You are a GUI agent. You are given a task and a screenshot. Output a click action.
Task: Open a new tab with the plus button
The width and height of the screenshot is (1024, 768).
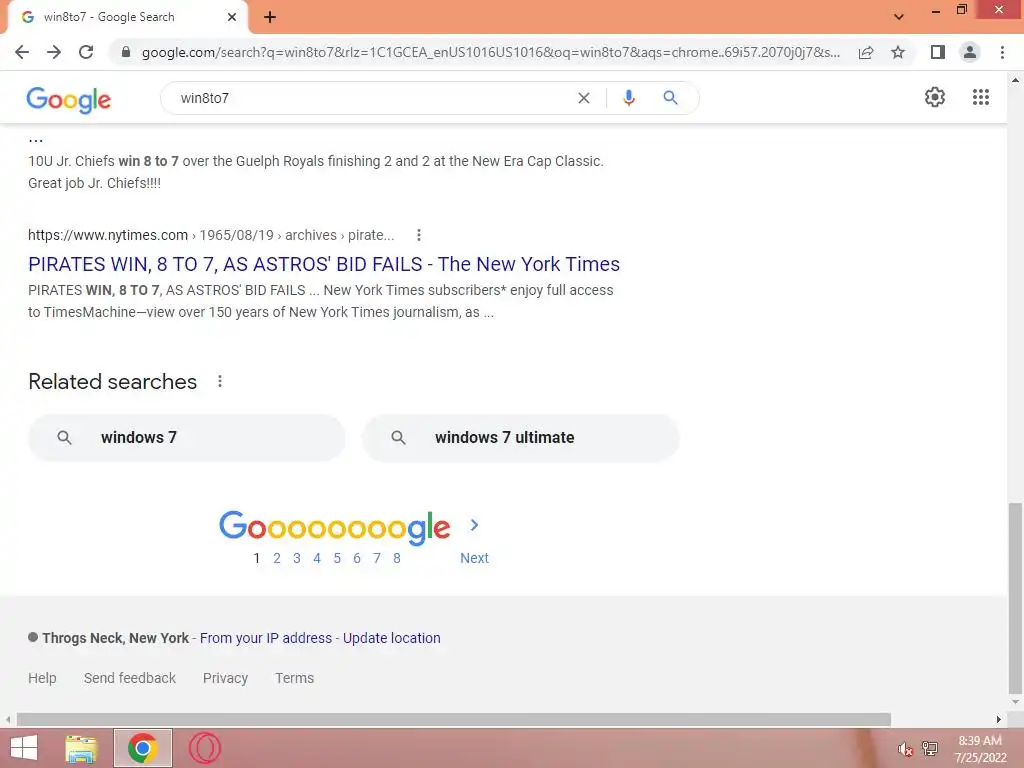270,18
